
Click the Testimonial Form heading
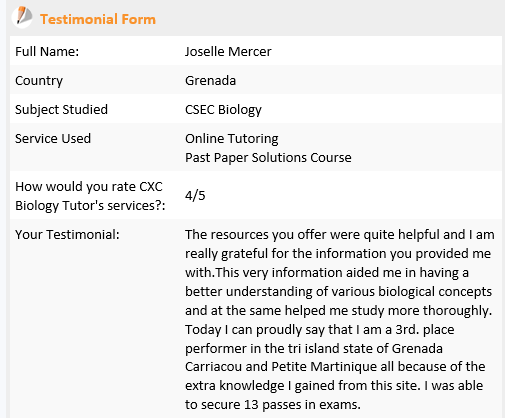coord(98,19)
